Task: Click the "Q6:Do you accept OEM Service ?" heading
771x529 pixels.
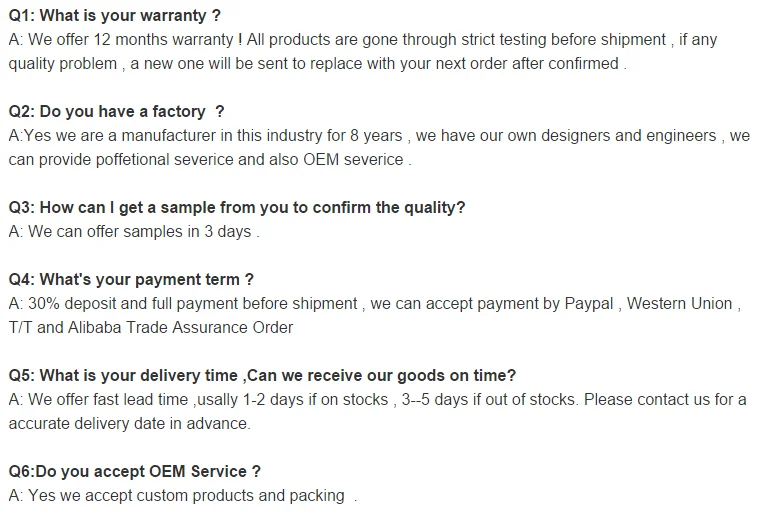Action: click(135, 472)
